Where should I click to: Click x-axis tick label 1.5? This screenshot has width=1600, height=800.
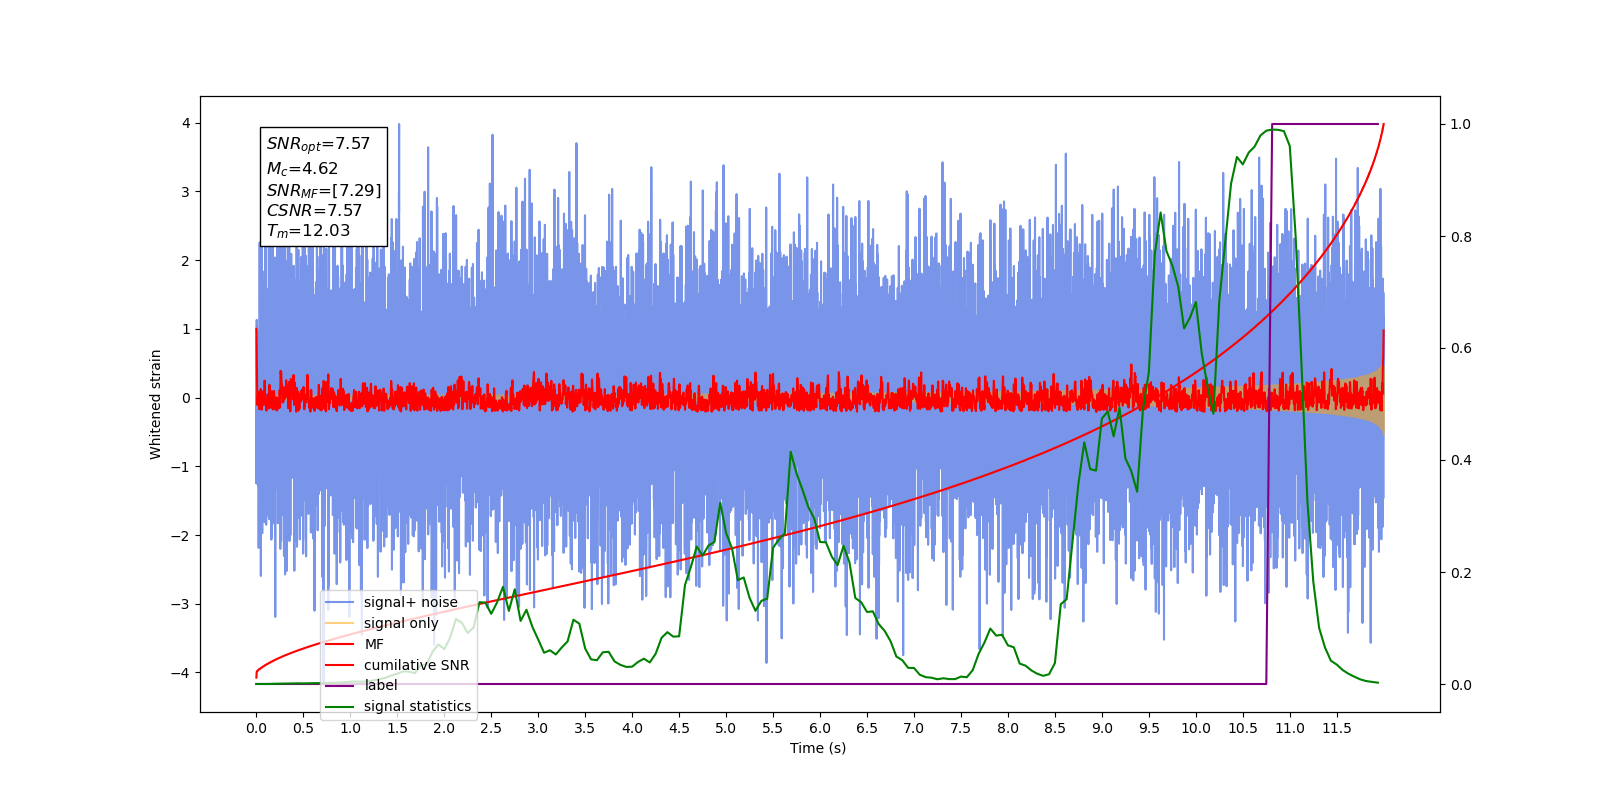[x=397, y=728]
